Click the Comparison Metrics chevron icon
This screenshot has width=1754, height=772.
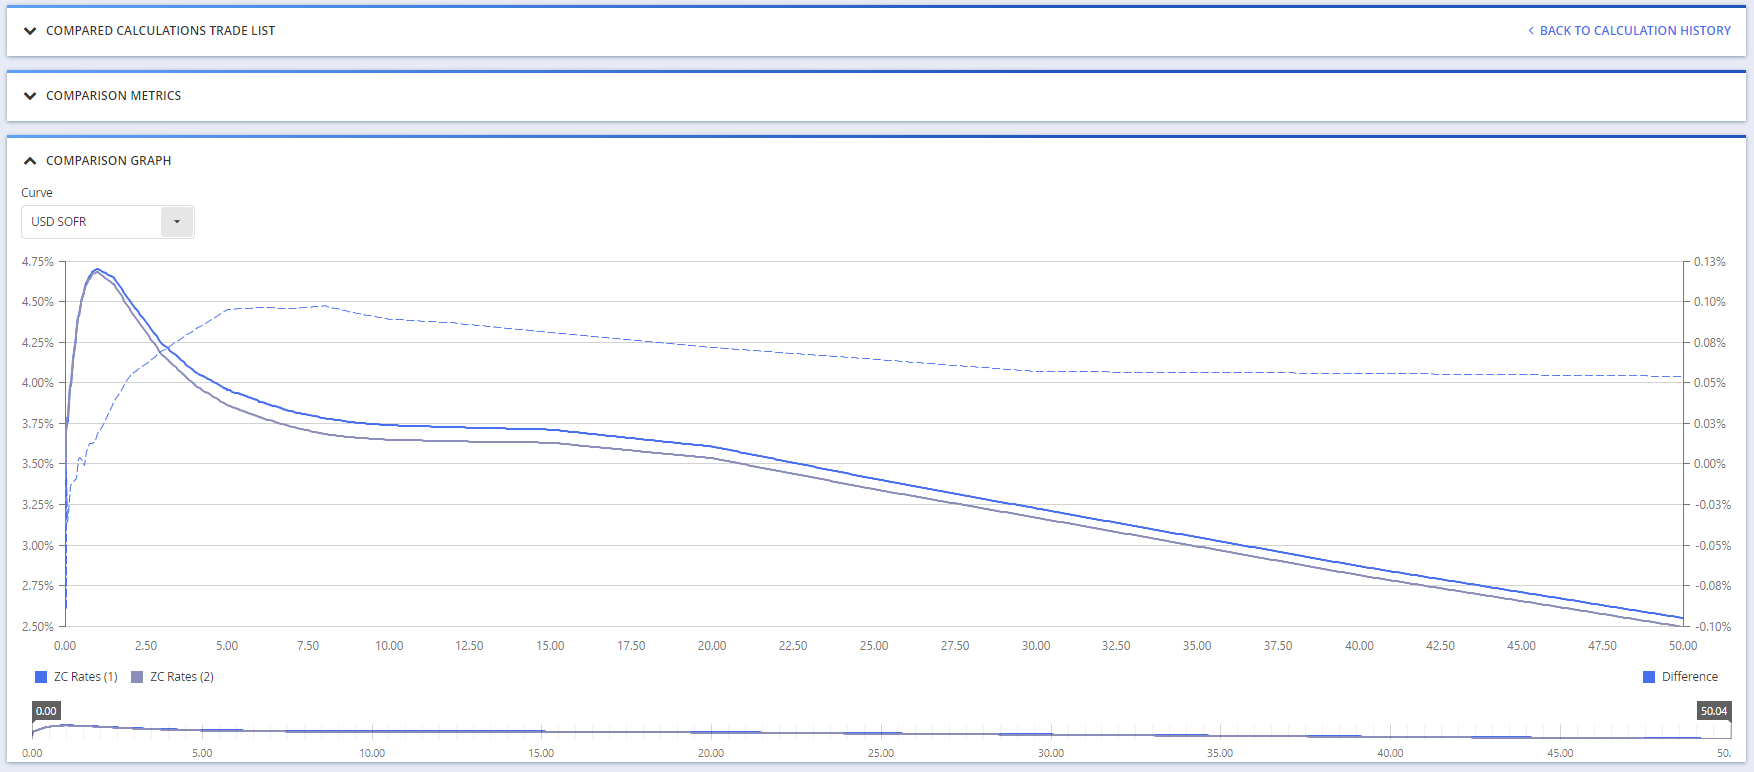30,96
